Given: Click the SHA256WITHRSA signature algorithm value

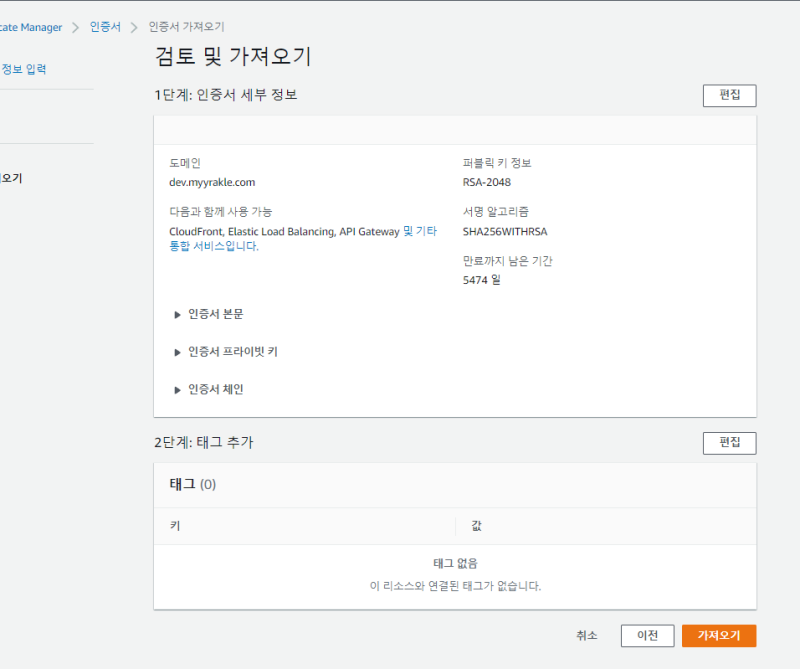Looking at the screenshot, I should pyautogui.click(x=505, y=232).
